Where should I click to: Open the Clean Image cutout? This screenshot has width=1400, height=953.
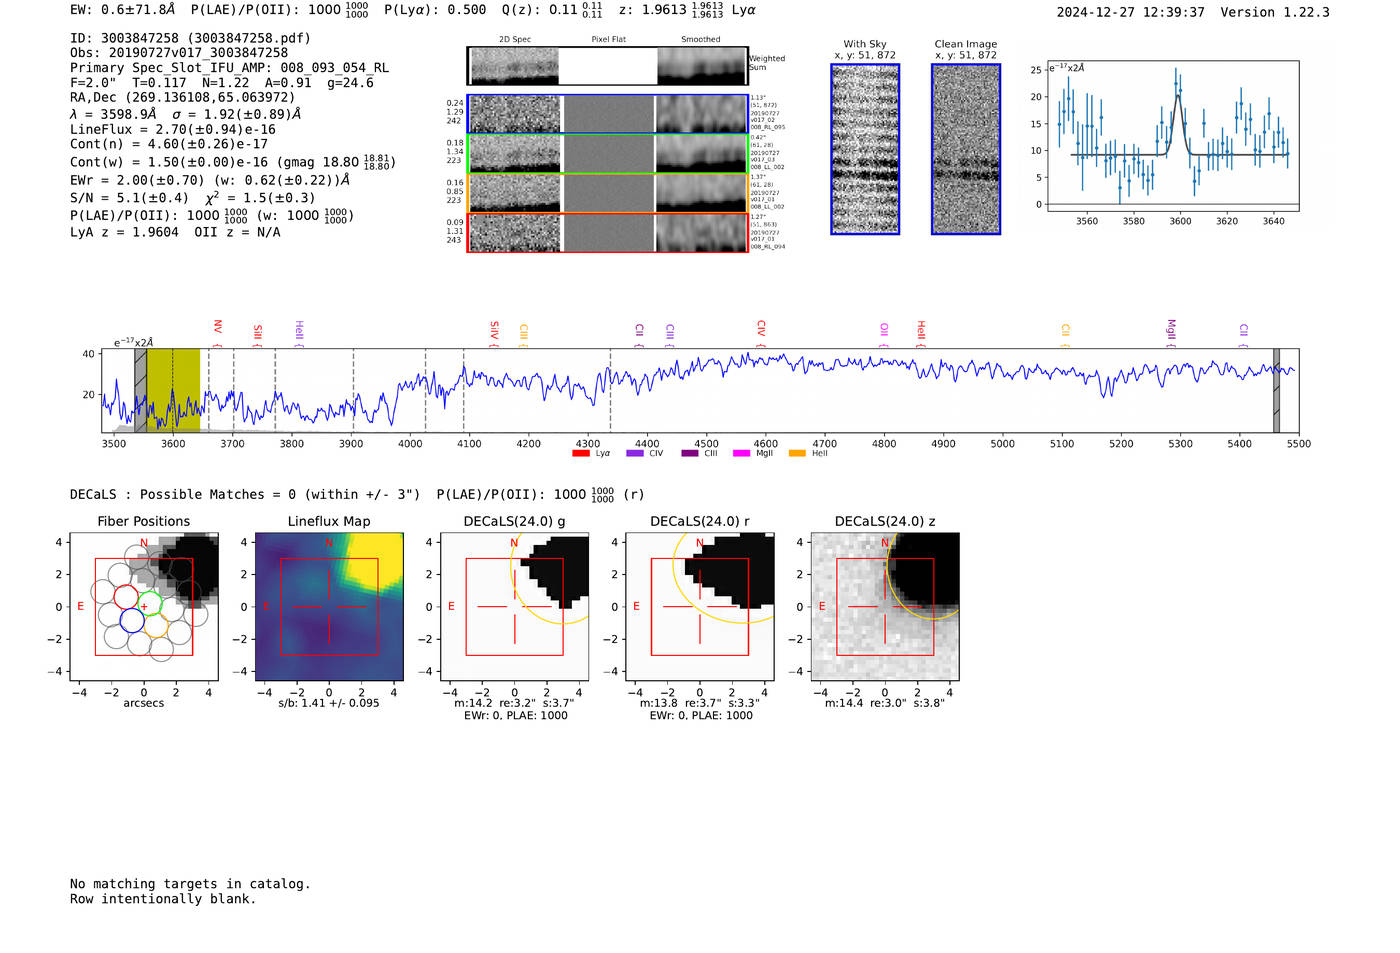point(966,149)
